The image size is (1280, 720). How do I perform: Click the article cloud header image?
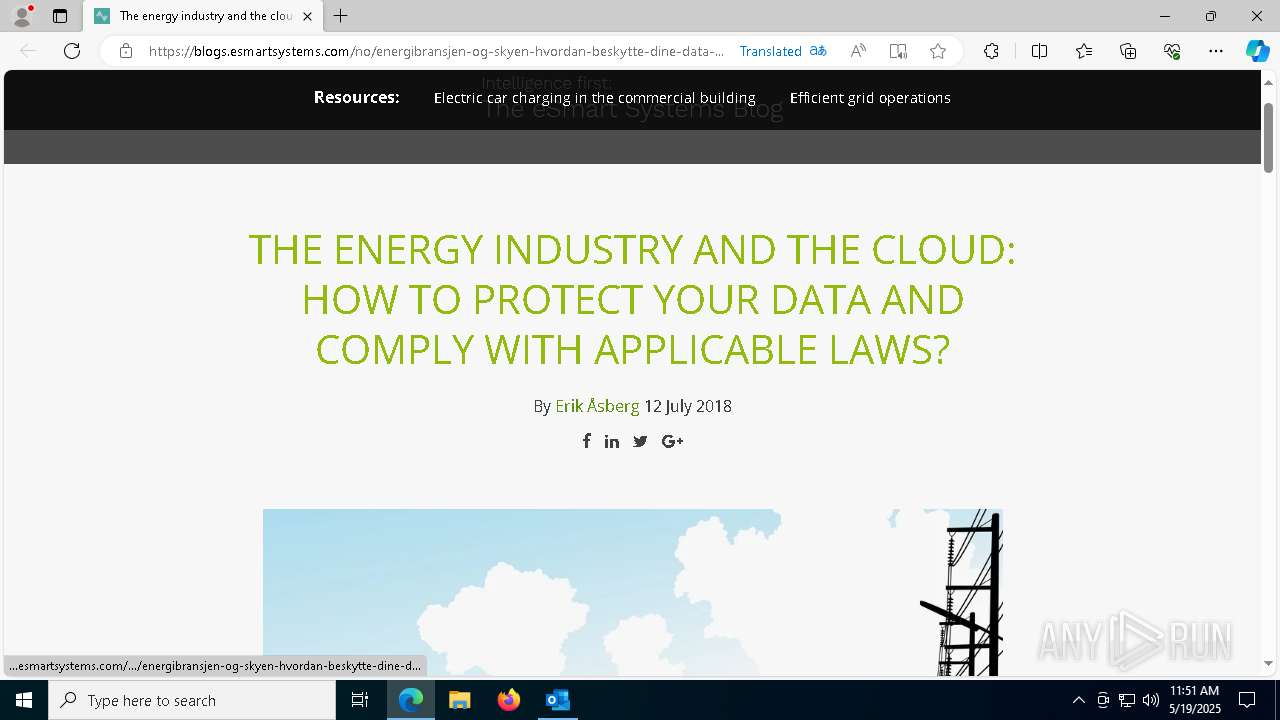[x=632, y=593]
